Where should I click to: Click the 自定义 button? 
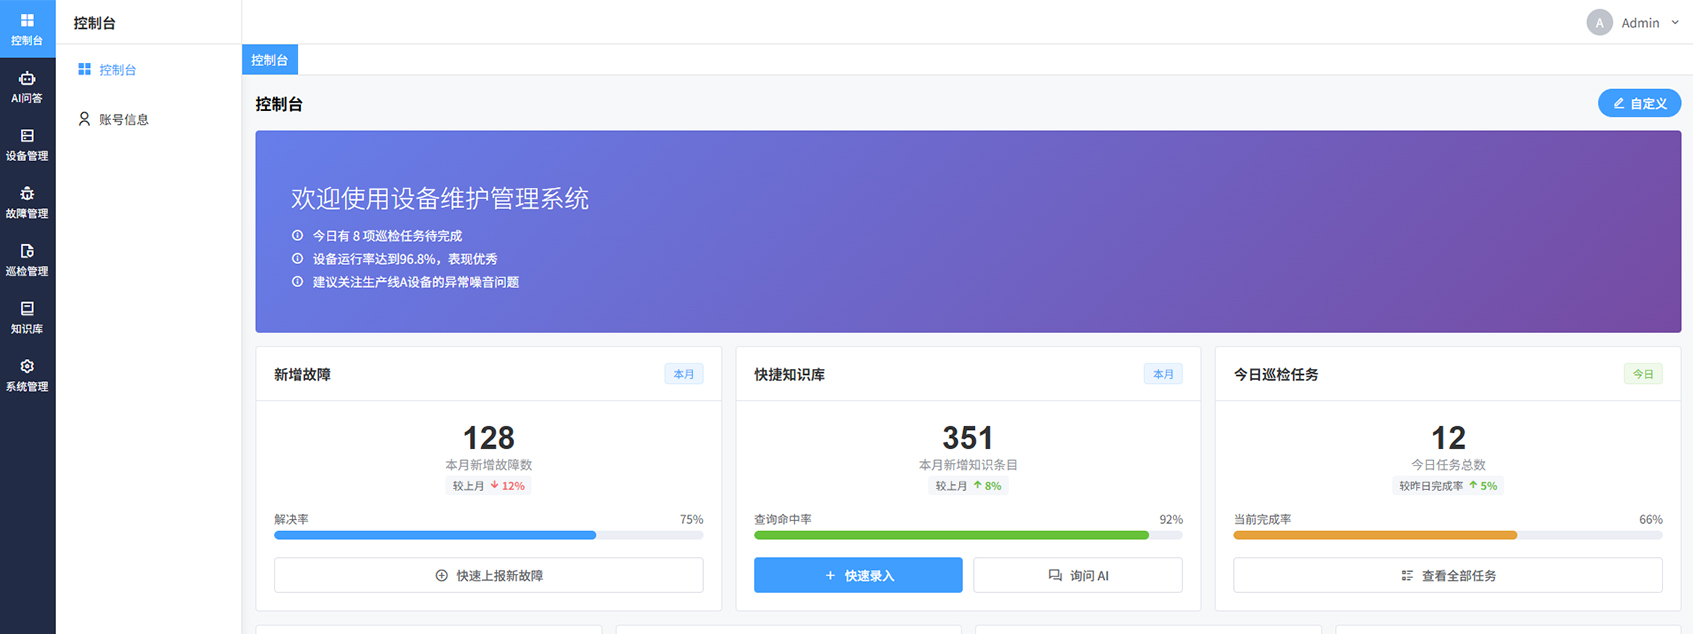[1638, 103]
